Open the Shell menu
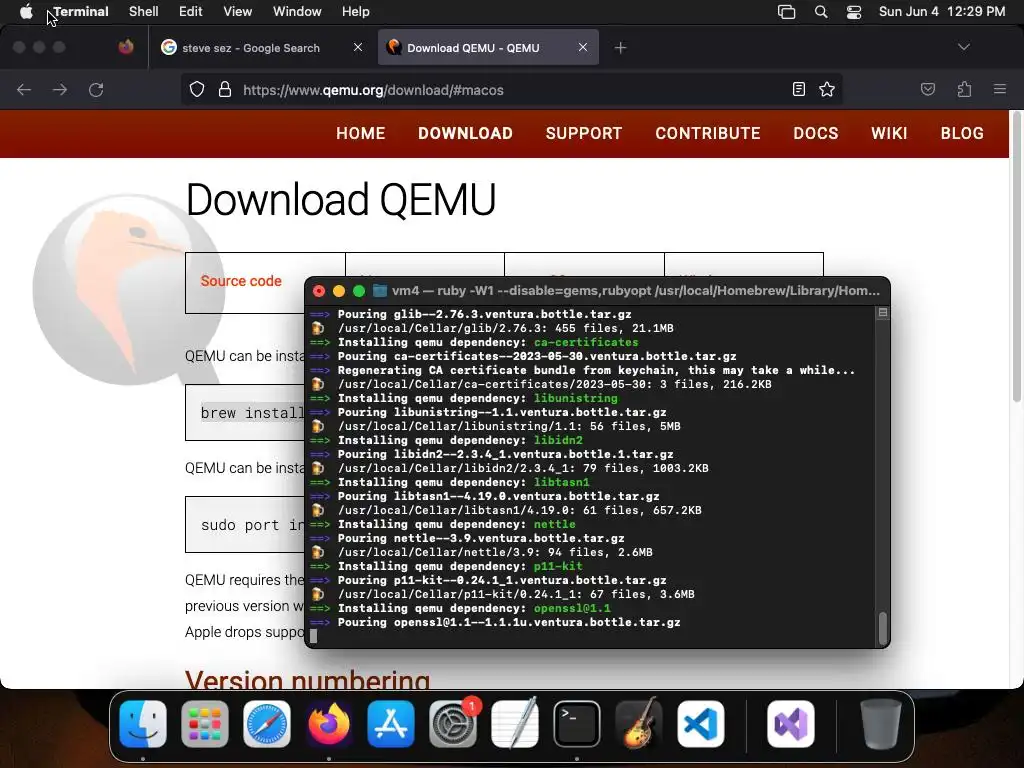This screenshot has height=768, width=1024. click(144, 11)
